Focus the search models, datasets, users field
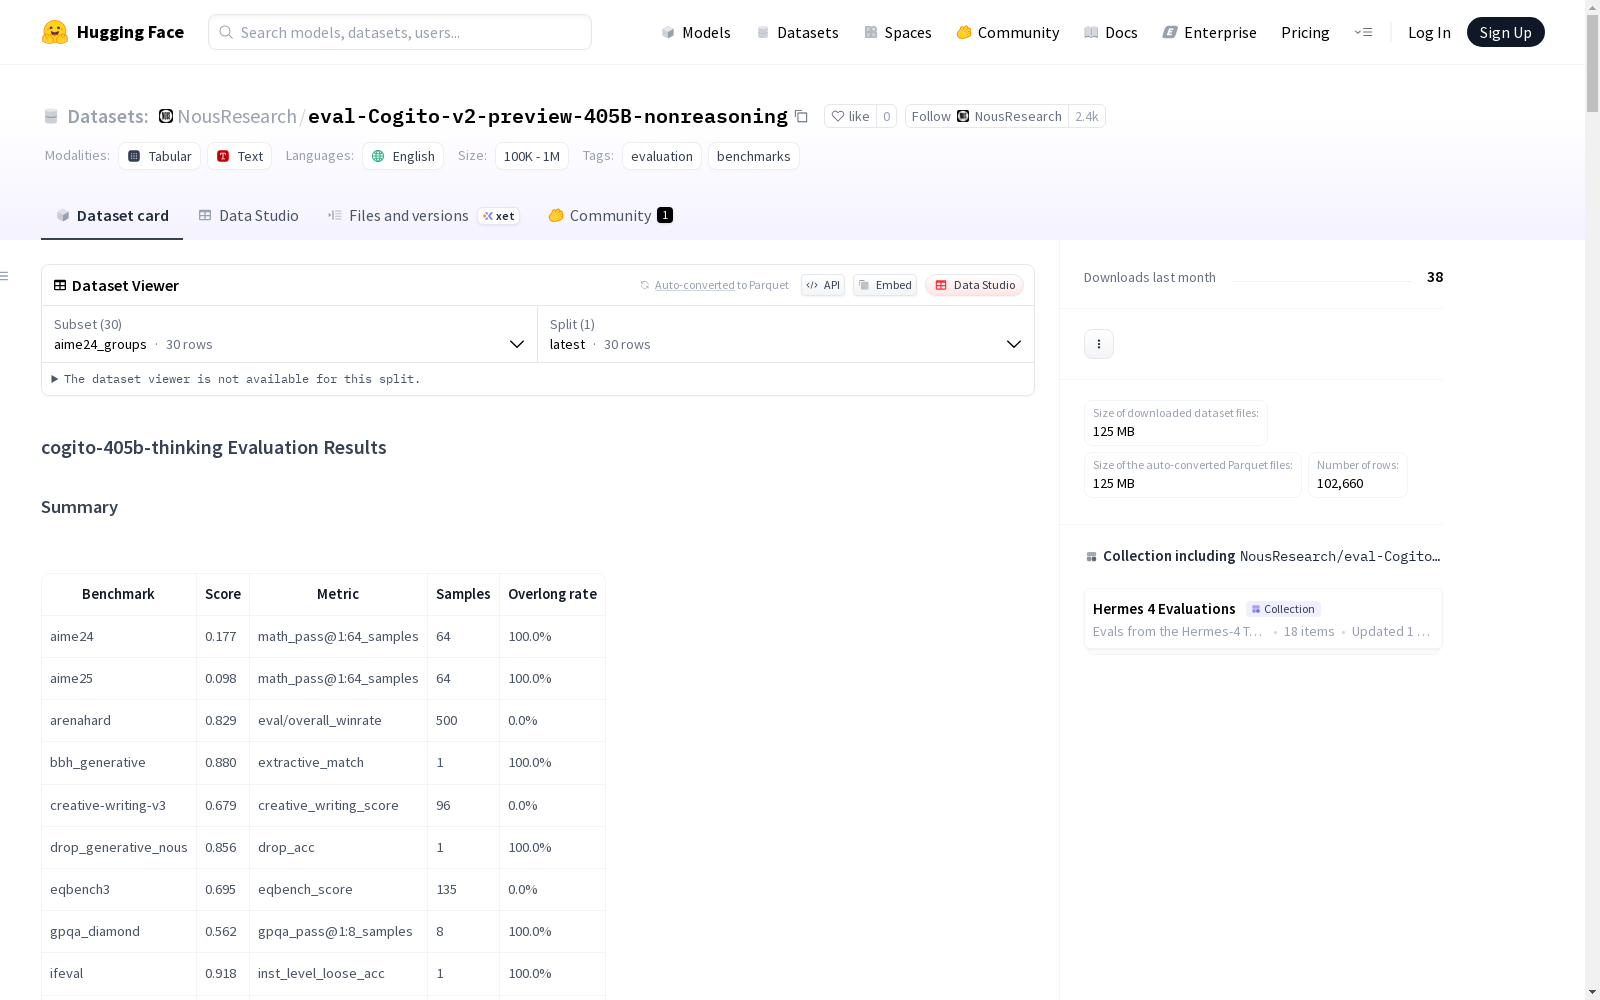Image resolution: width=1600 pixels, height=1000 pixels. pos(400,32)
